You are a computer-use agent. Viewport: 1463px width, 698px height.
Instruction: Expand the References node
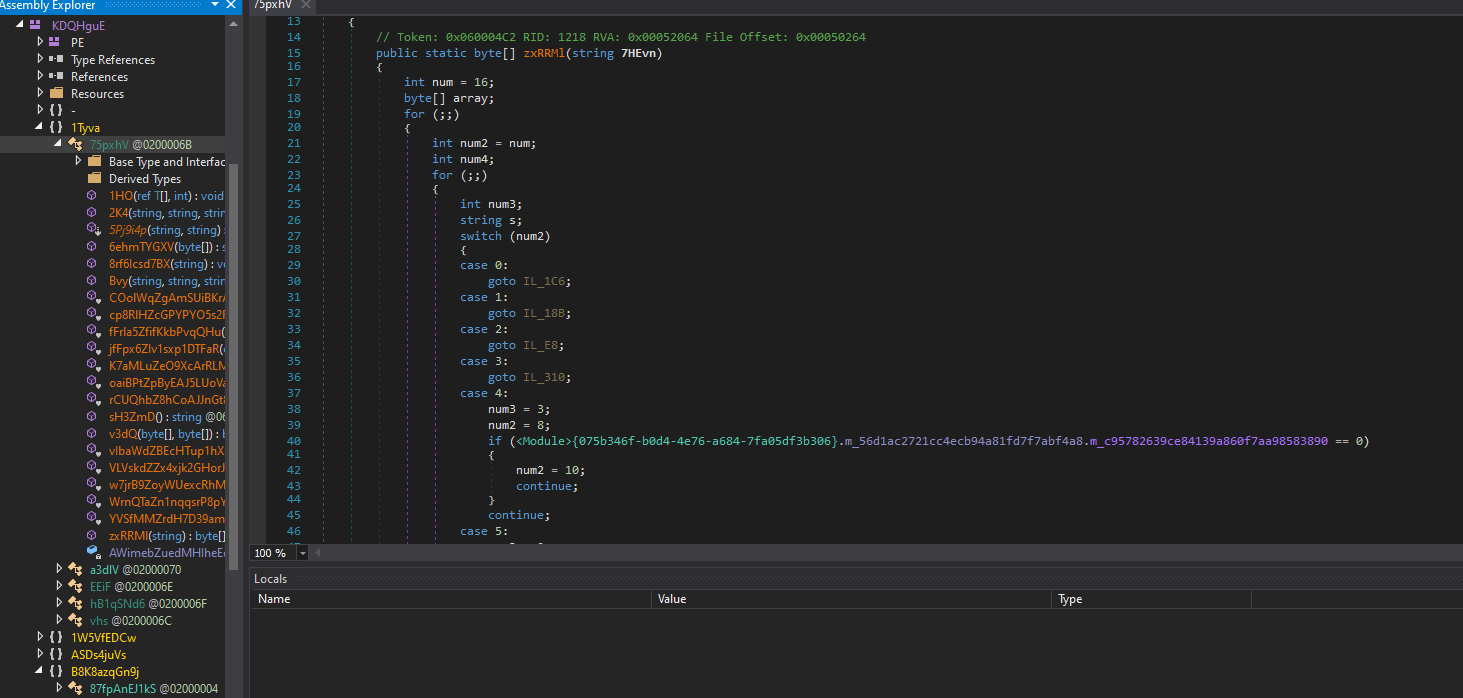[x=40, y=76]
